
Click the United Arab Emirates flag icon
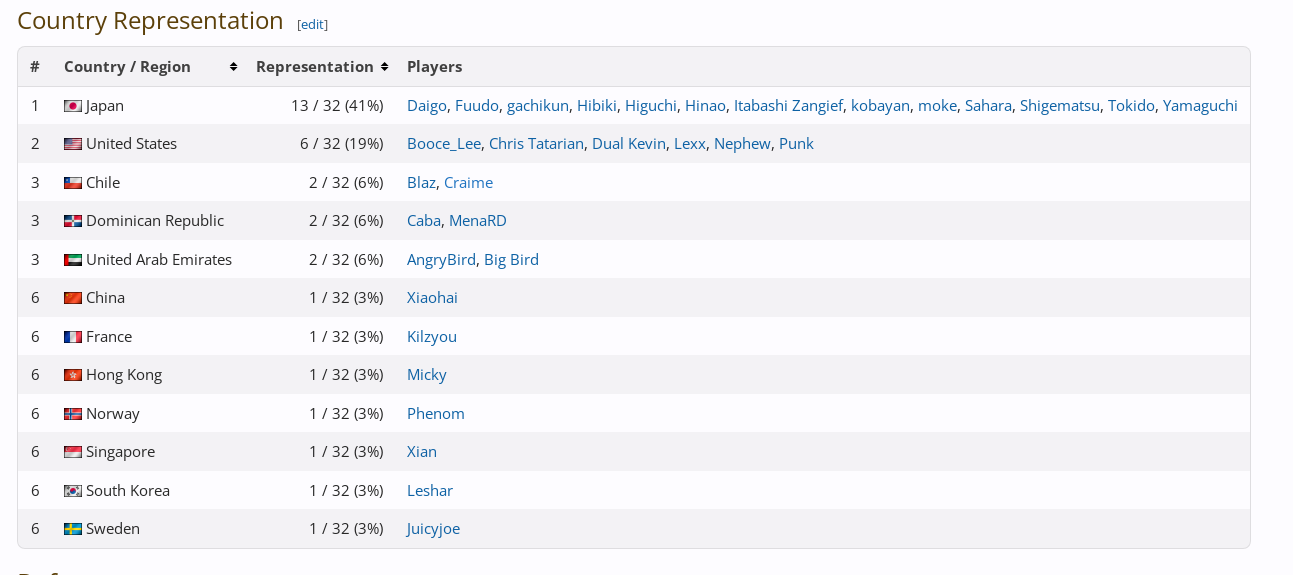coord(73,260)
